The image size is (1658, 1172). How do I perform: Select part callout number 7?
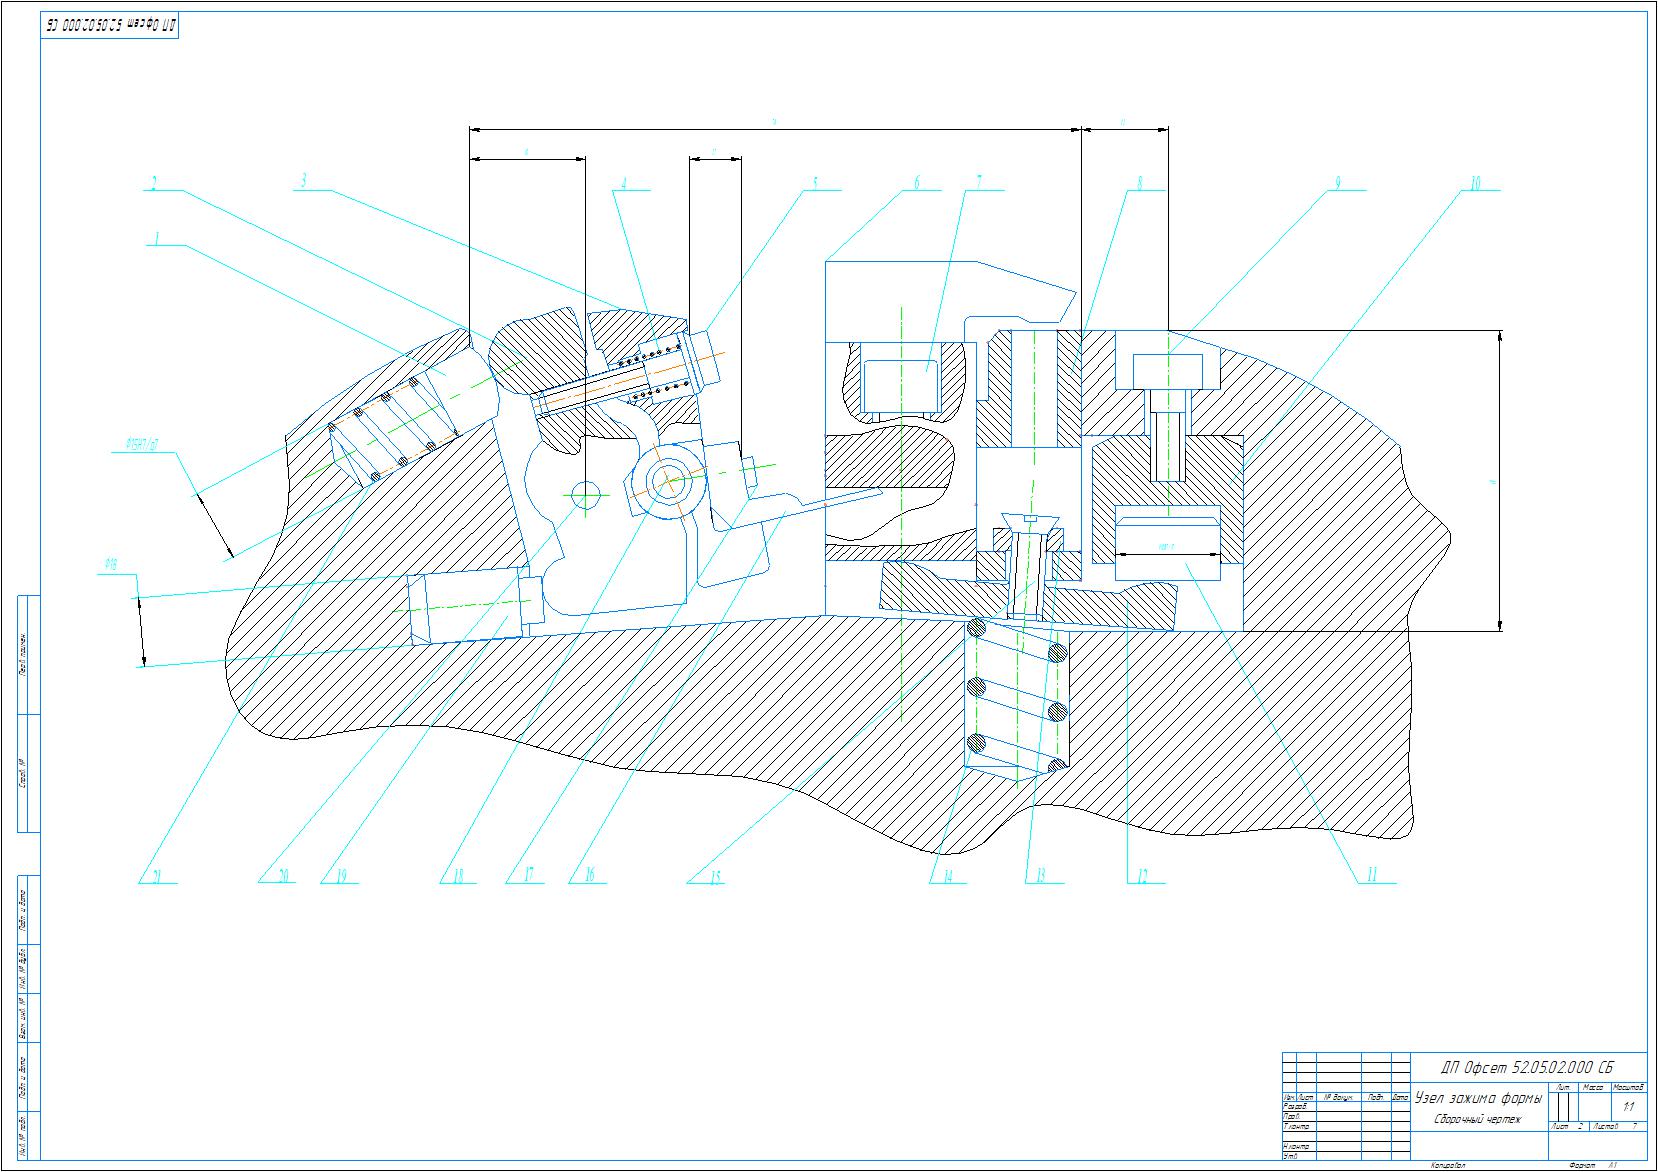(979, 181)
